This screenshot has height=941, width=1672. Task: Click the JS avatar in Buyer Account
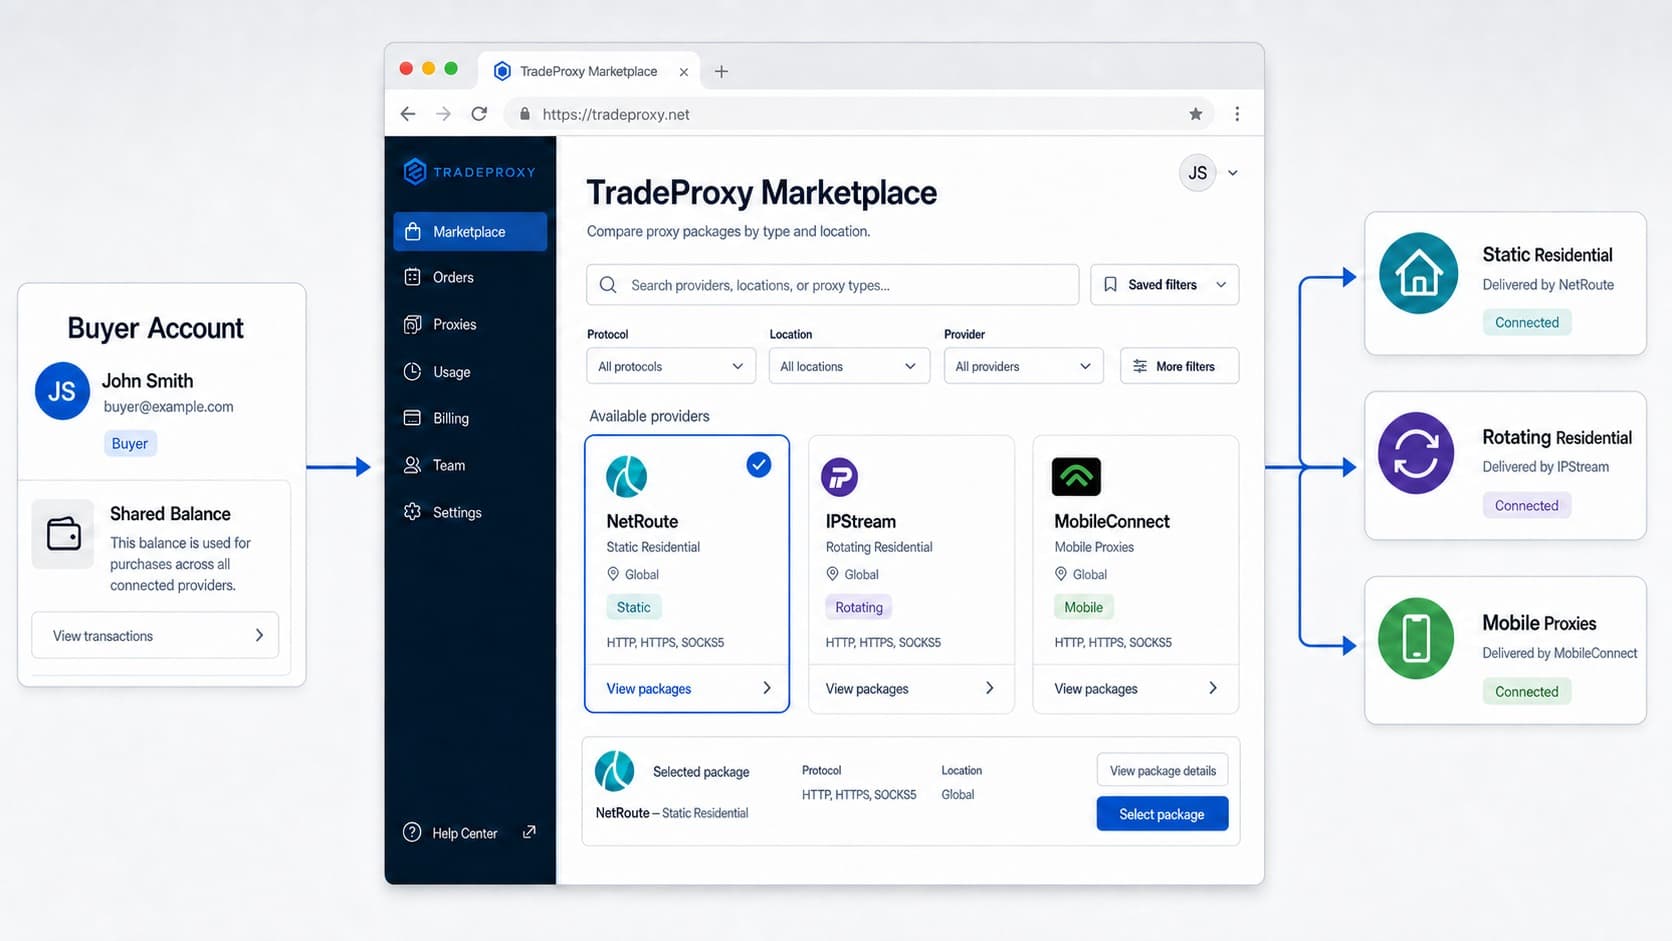coord(62,391)
